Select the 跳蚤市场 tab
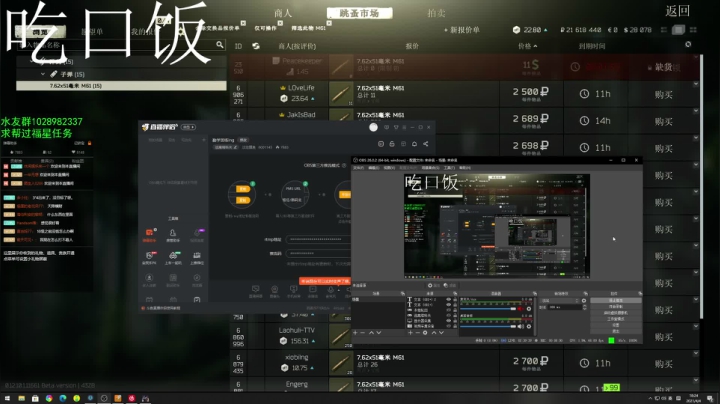 point(360,13)
